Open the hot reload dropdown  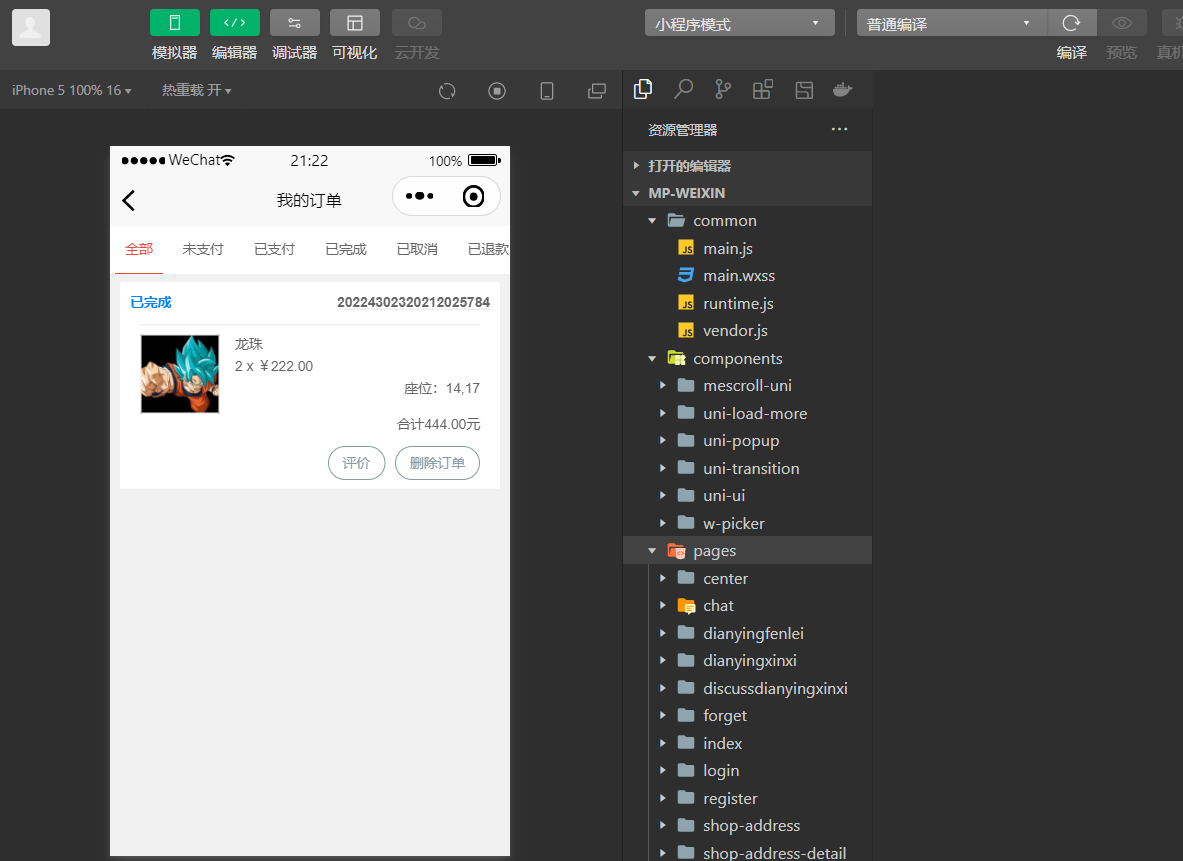[196, 91]
